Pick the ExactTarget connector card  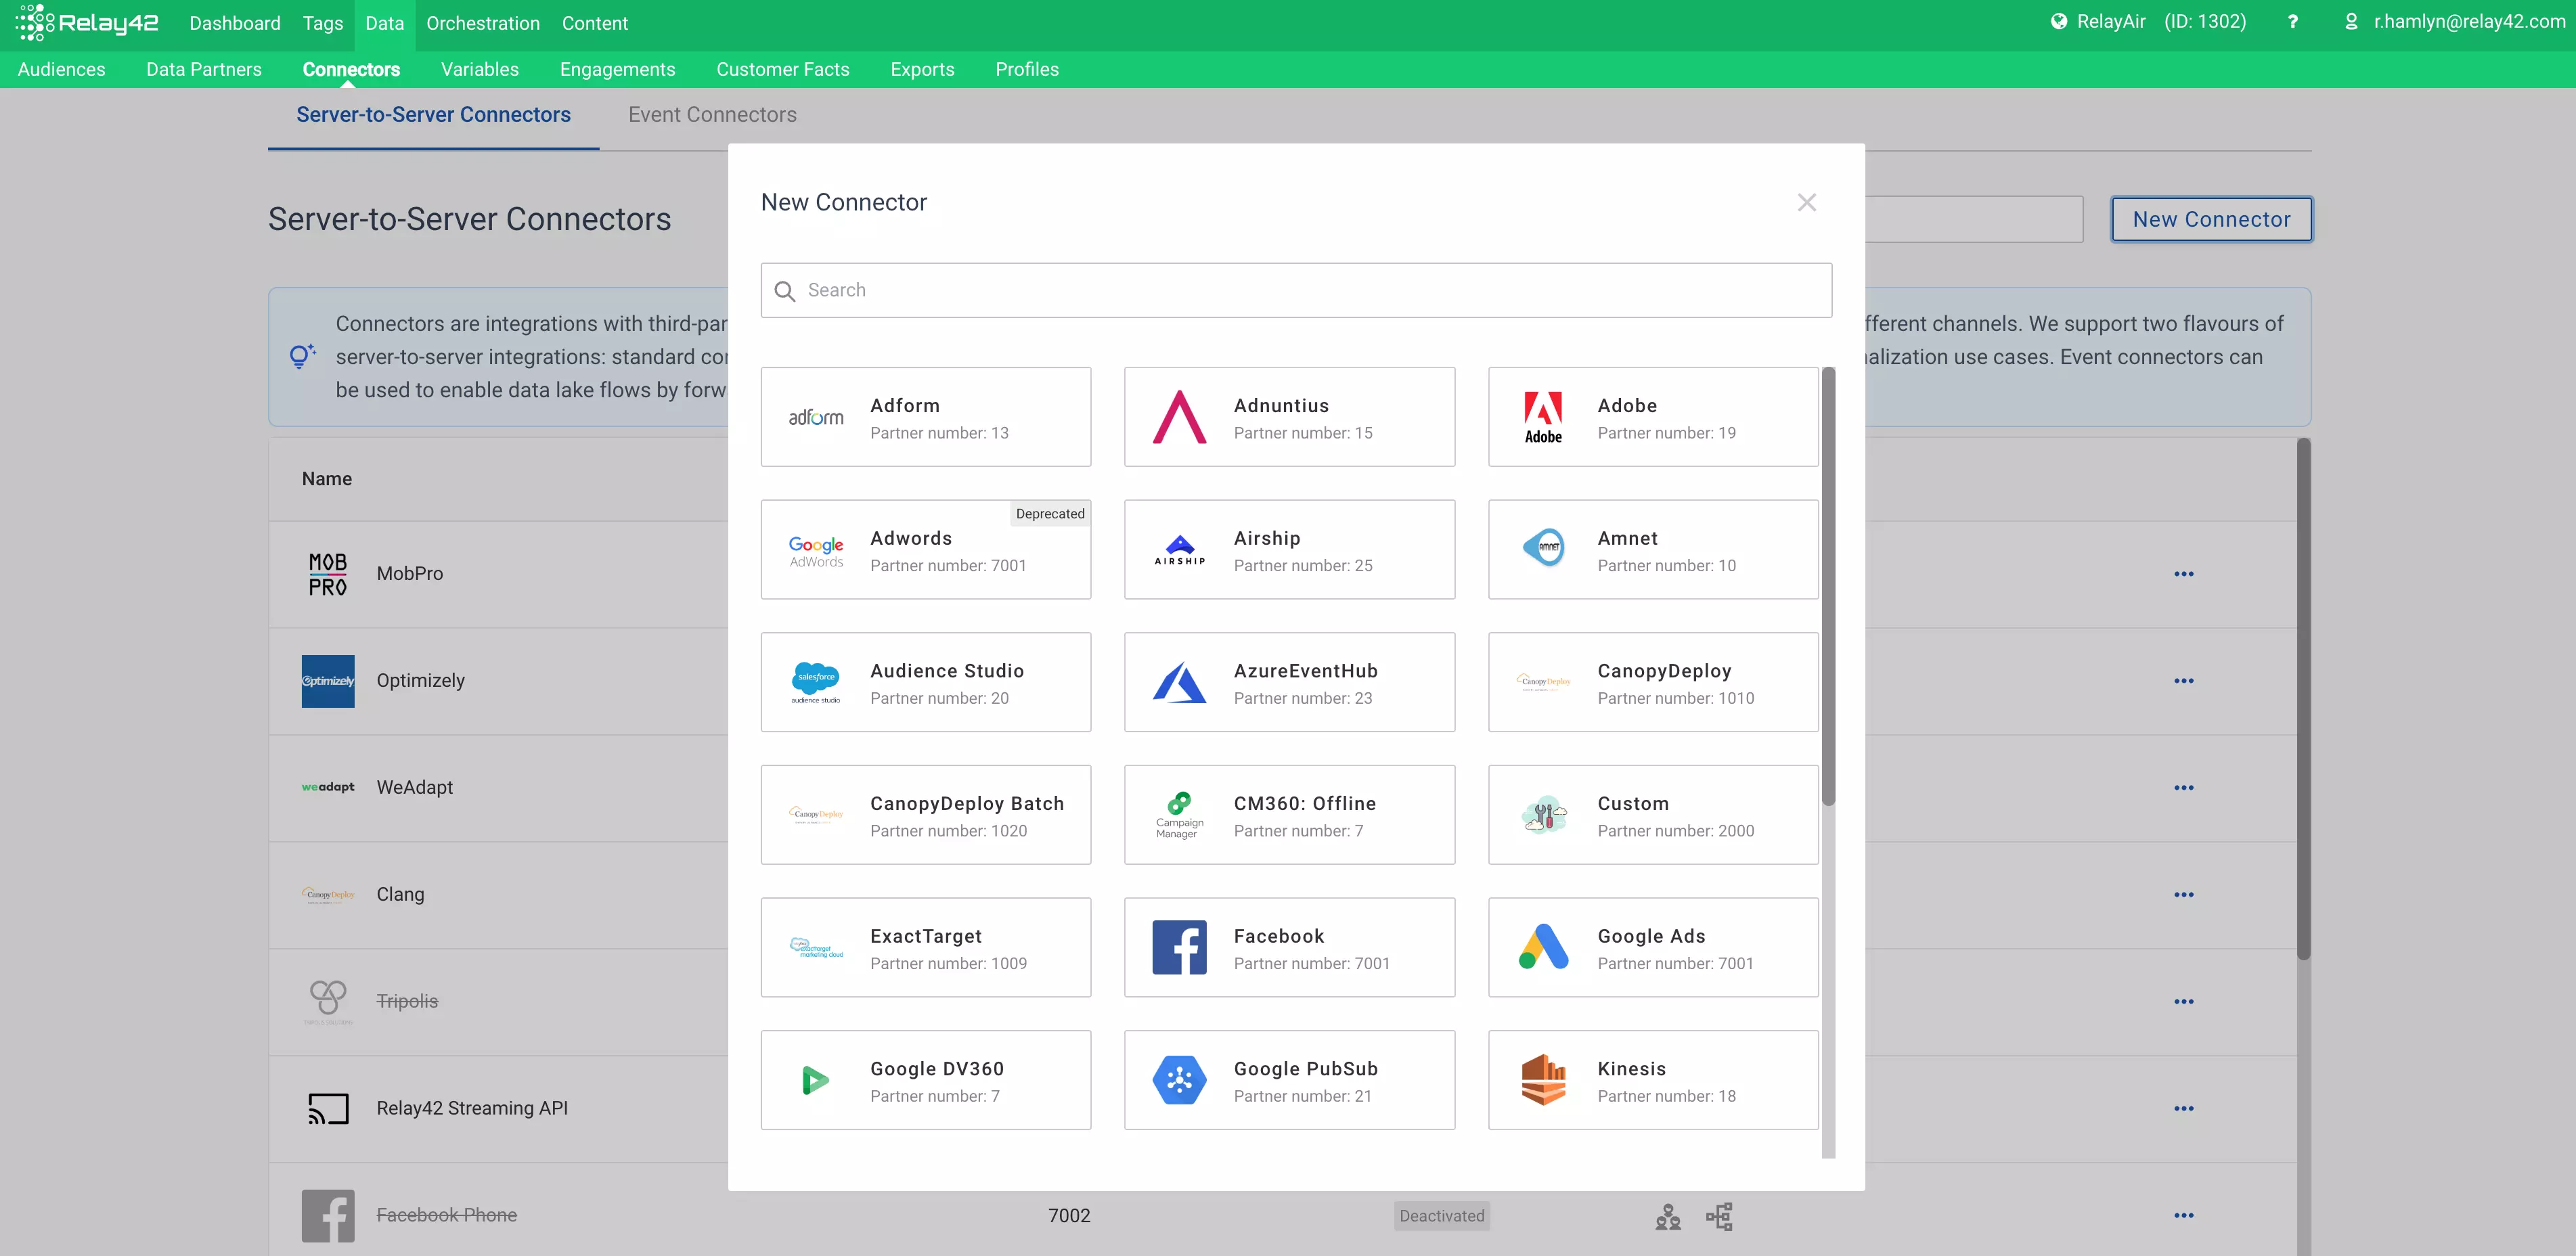tap(925, 947)
